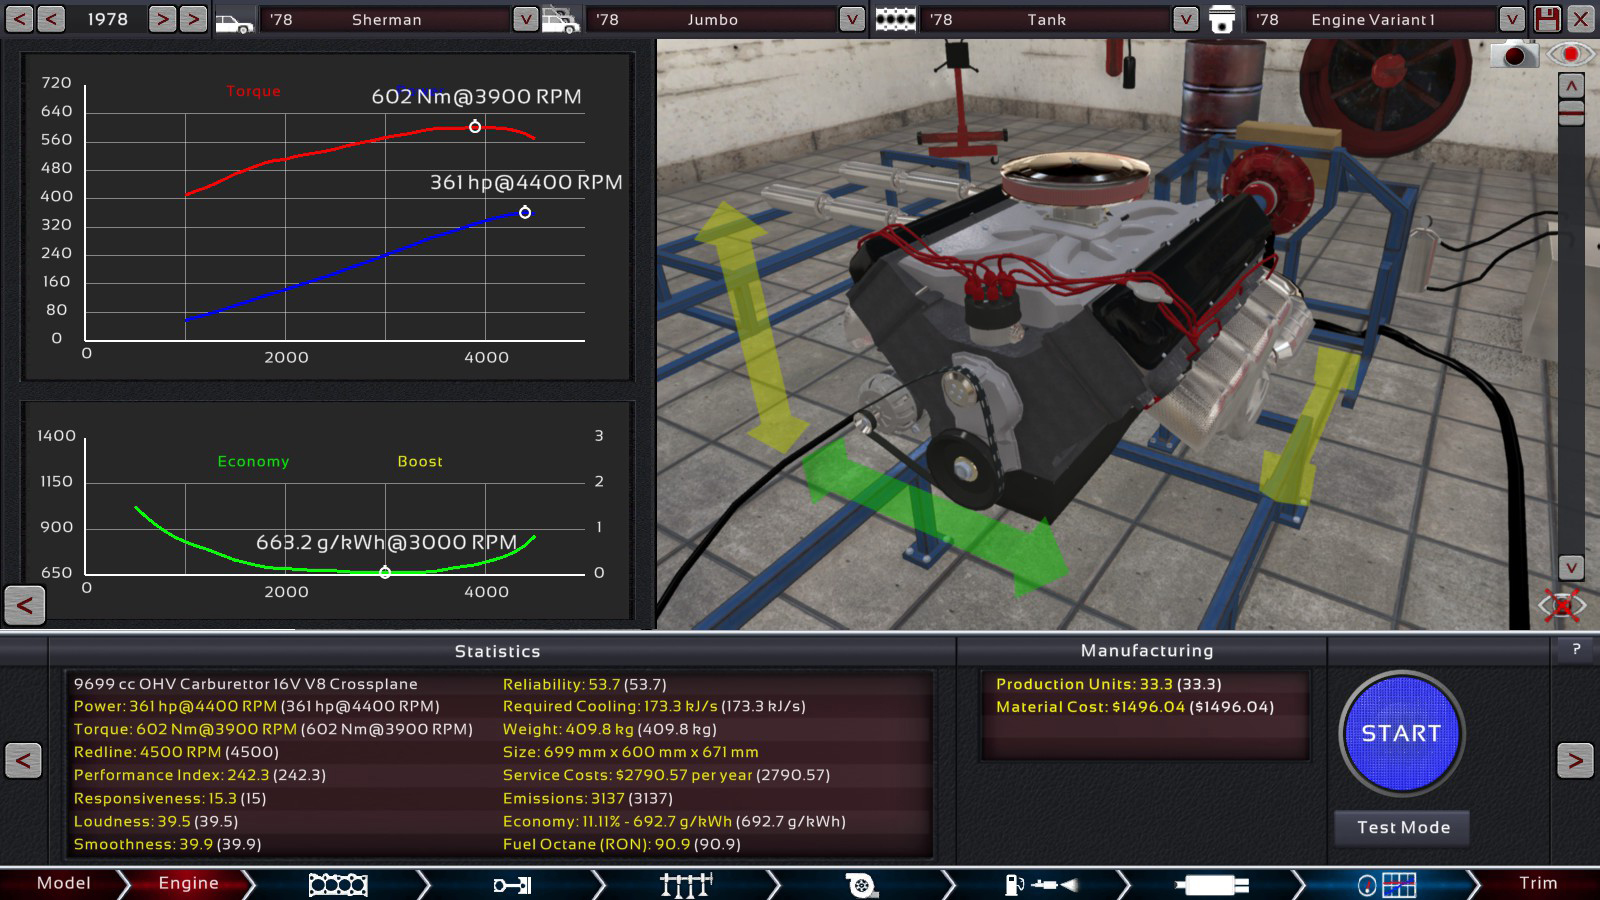The height and width of the screenshot is (900, 1600).
Task: Toggle the red eye visibility button
Action: click(1570, 54)
